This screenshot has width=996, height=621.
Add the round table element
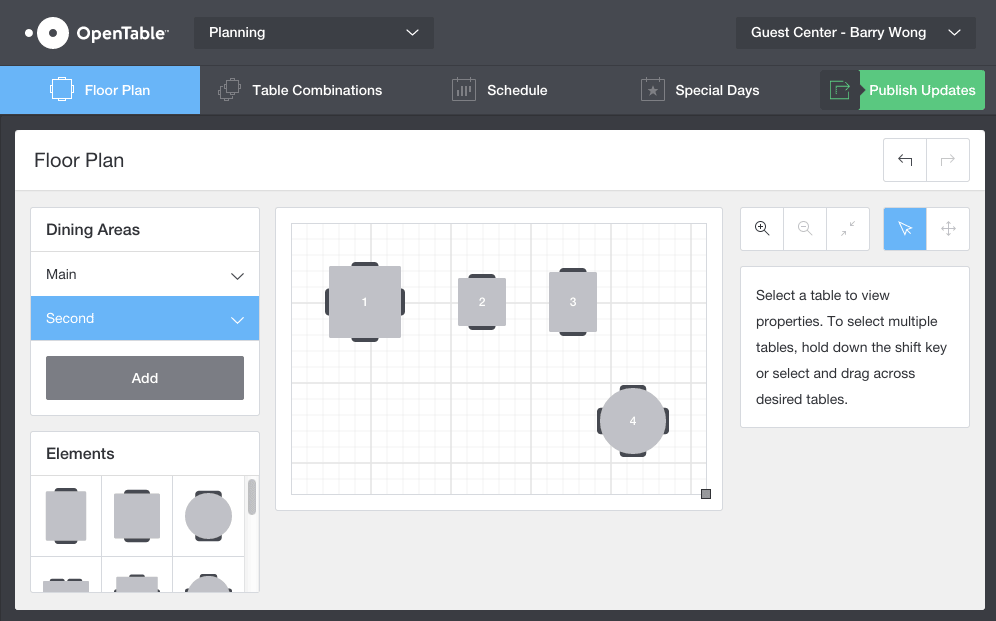pos(208,516)
